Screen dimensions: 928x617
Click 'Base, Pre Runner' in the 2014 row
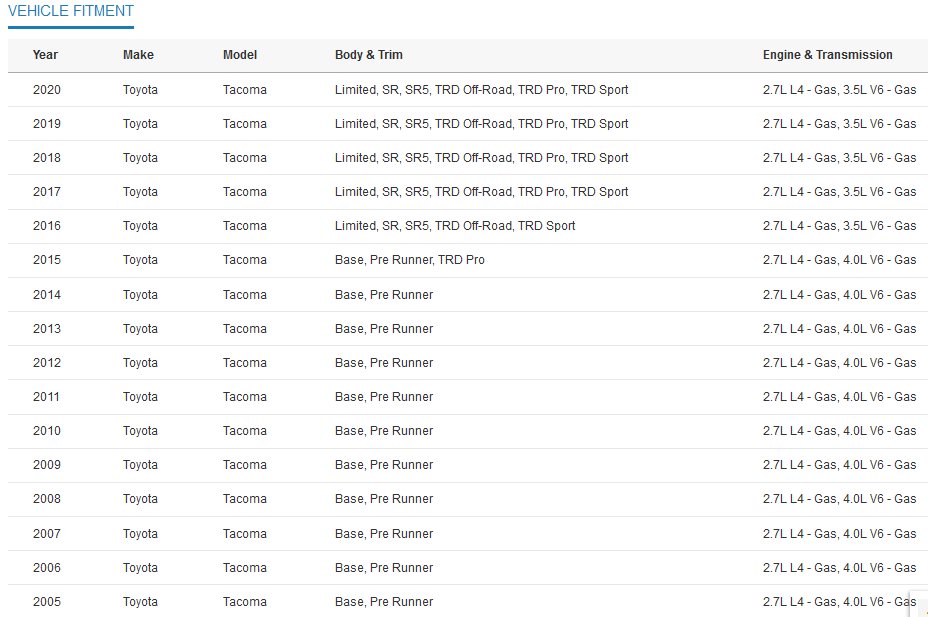pyautogui.click(x=384, y=295)
